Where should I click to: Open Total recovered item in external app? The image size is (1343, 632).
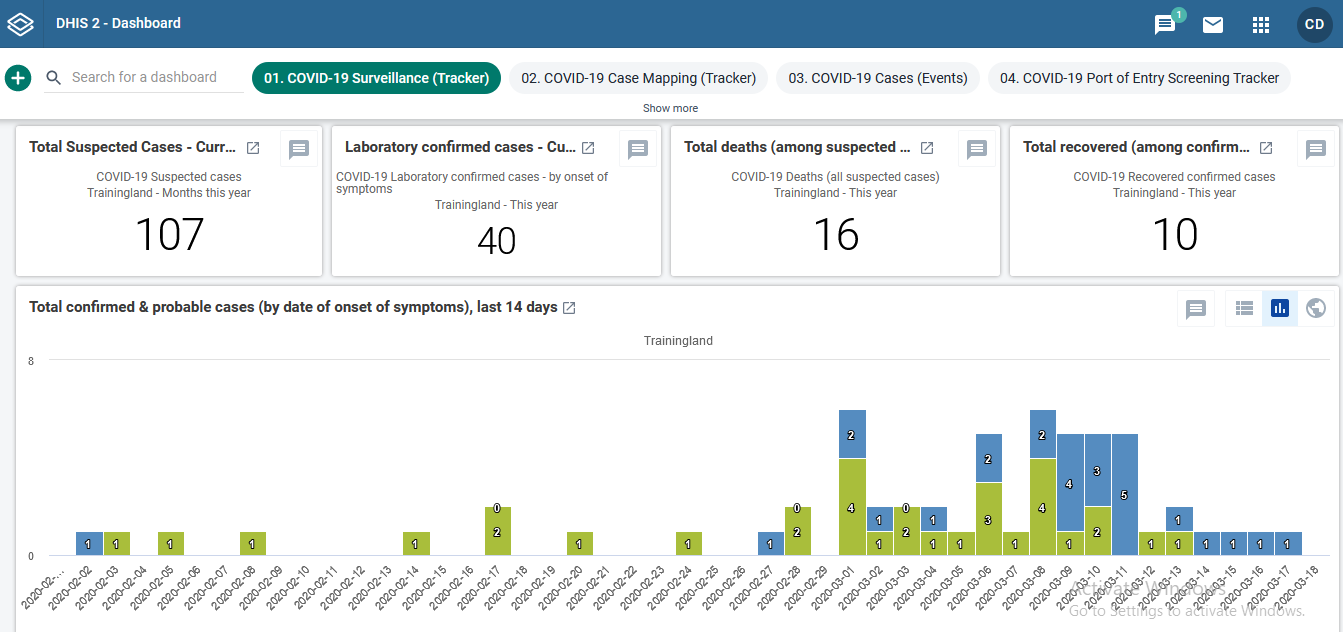pyautogui.click(x=1266, y=148)
